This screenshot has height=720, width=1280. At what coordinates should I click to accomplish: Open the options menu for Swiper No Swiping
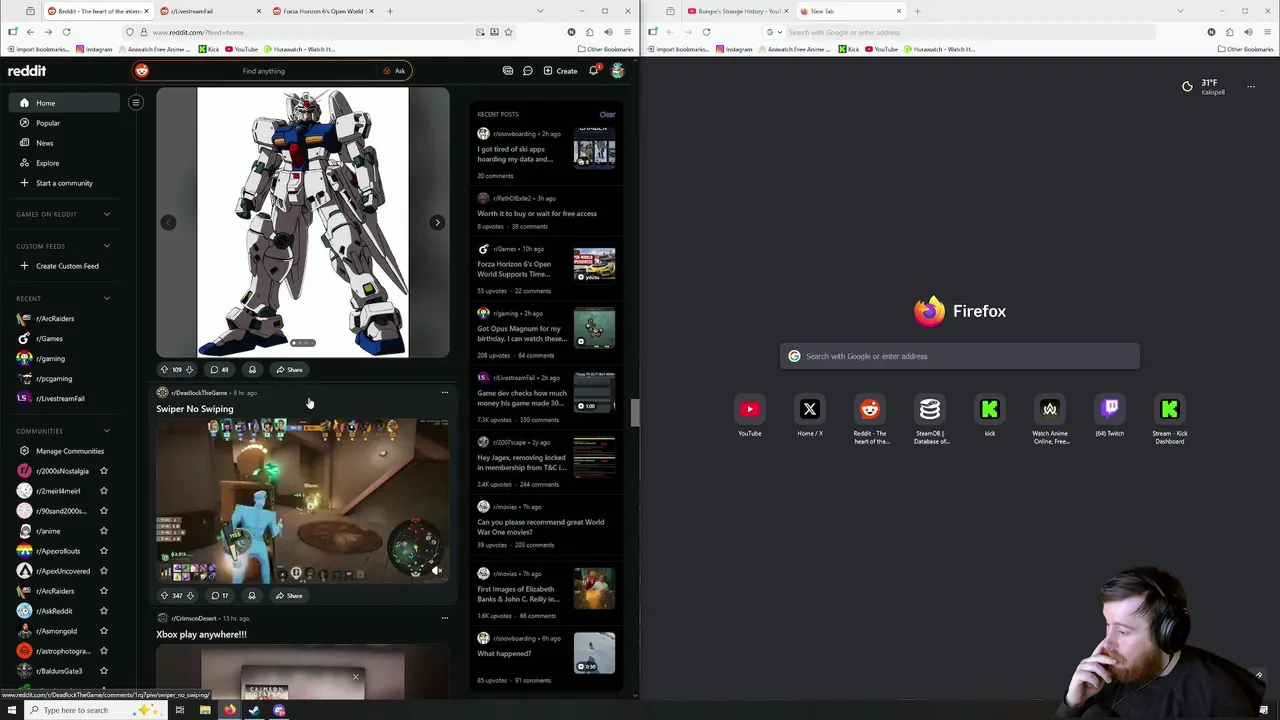click(x=445, y=393)
